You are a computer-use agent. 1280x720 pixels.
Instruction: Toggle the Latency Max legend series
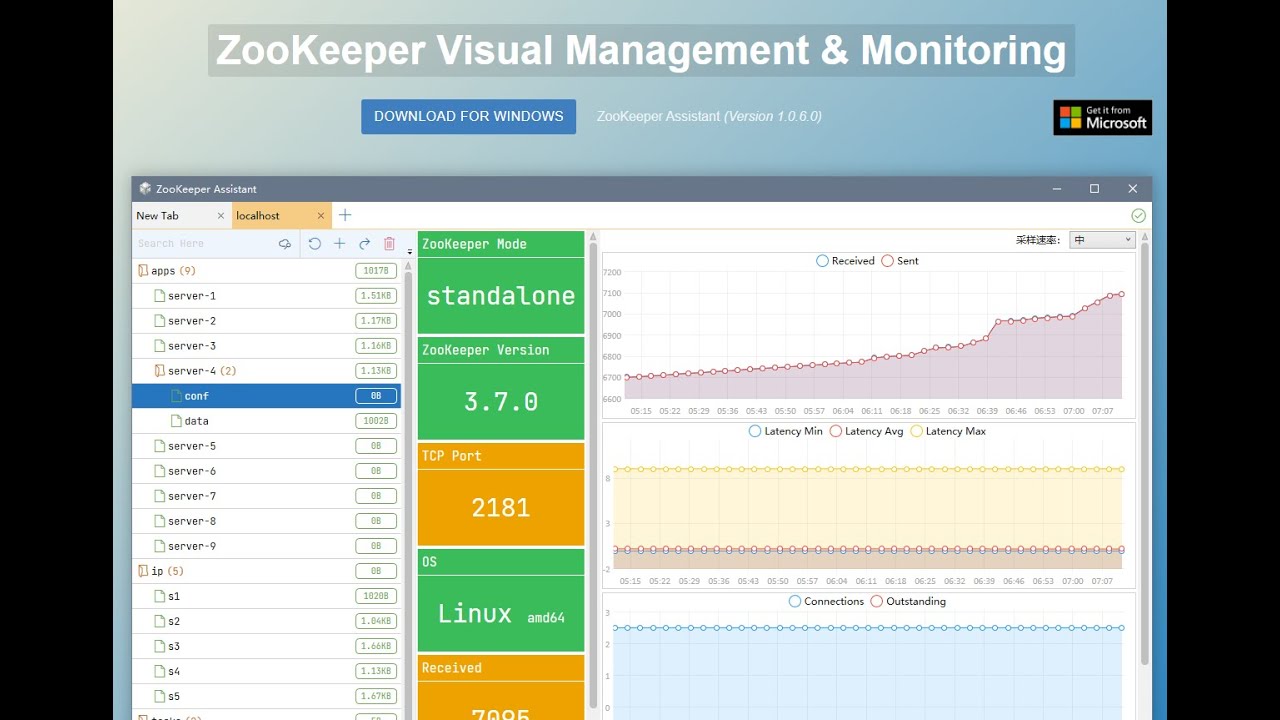(x=948, y=431)
